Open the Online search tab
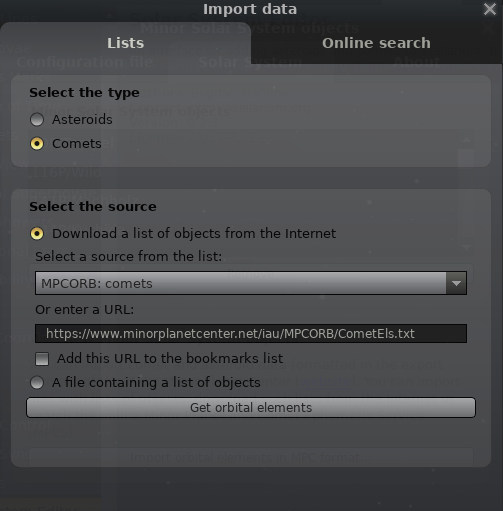 click(377, 43)
